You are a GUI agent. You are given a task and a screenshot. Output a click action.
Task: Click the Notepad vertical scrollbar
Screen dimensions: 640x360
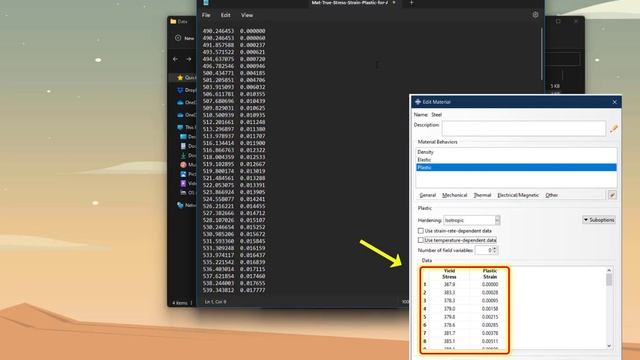(x=541, y=53)
